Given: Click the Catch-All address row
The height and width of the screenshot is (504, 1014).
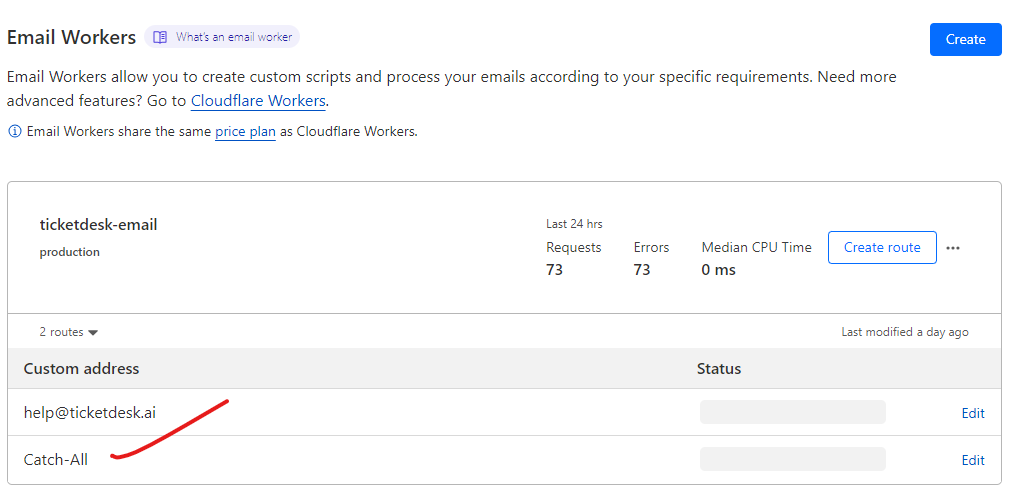Looking at the screenshot, I should (x=56, y=460).
